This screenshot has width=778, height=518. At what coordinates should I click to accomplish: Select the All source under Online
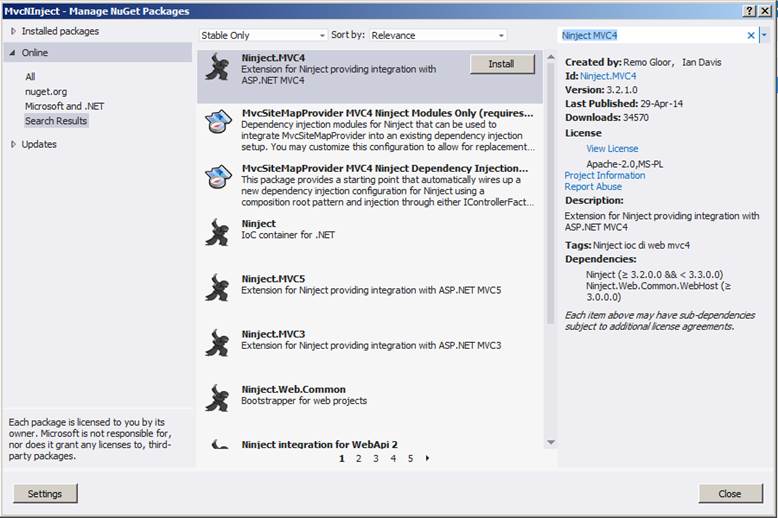point(30,76)
